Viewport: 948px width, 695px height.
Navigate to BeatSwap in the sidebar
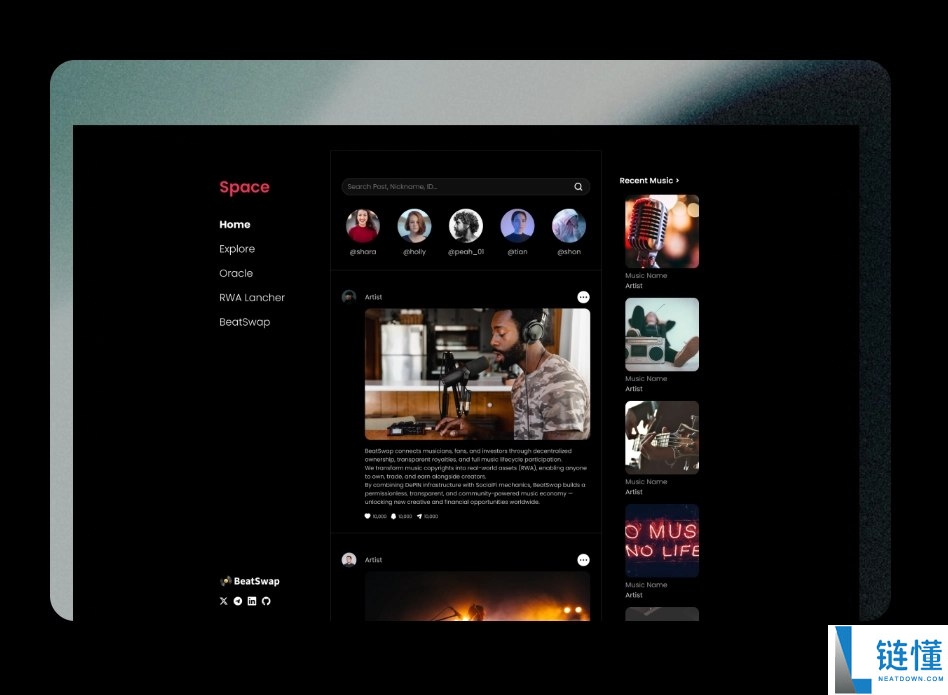point(245,322)
